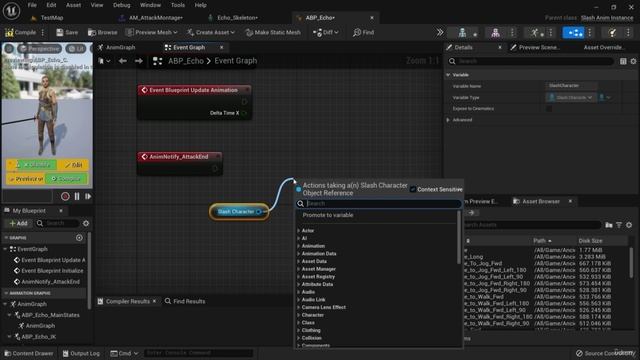Open Details panel property matrix grid icon
This screenshot has width=640, height=360.
(623, 61)
